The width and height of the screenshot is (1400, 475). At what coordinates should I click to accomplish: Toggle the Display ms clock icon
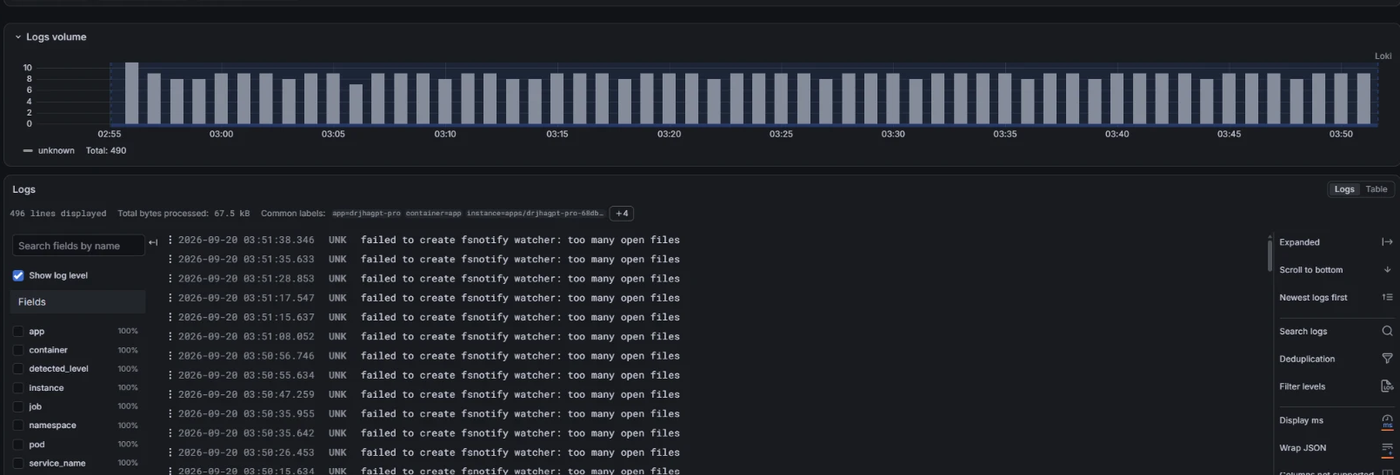point(1387,420)
